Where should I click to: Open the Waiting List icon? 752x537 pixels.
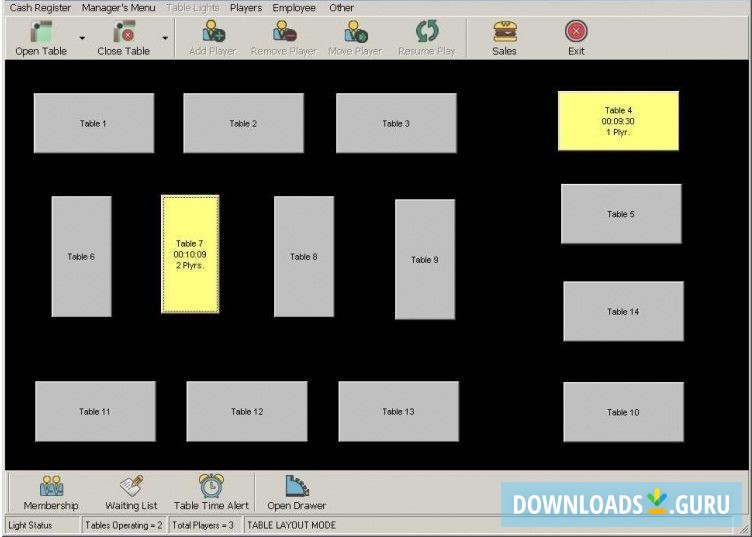click(x=131, y=486)
